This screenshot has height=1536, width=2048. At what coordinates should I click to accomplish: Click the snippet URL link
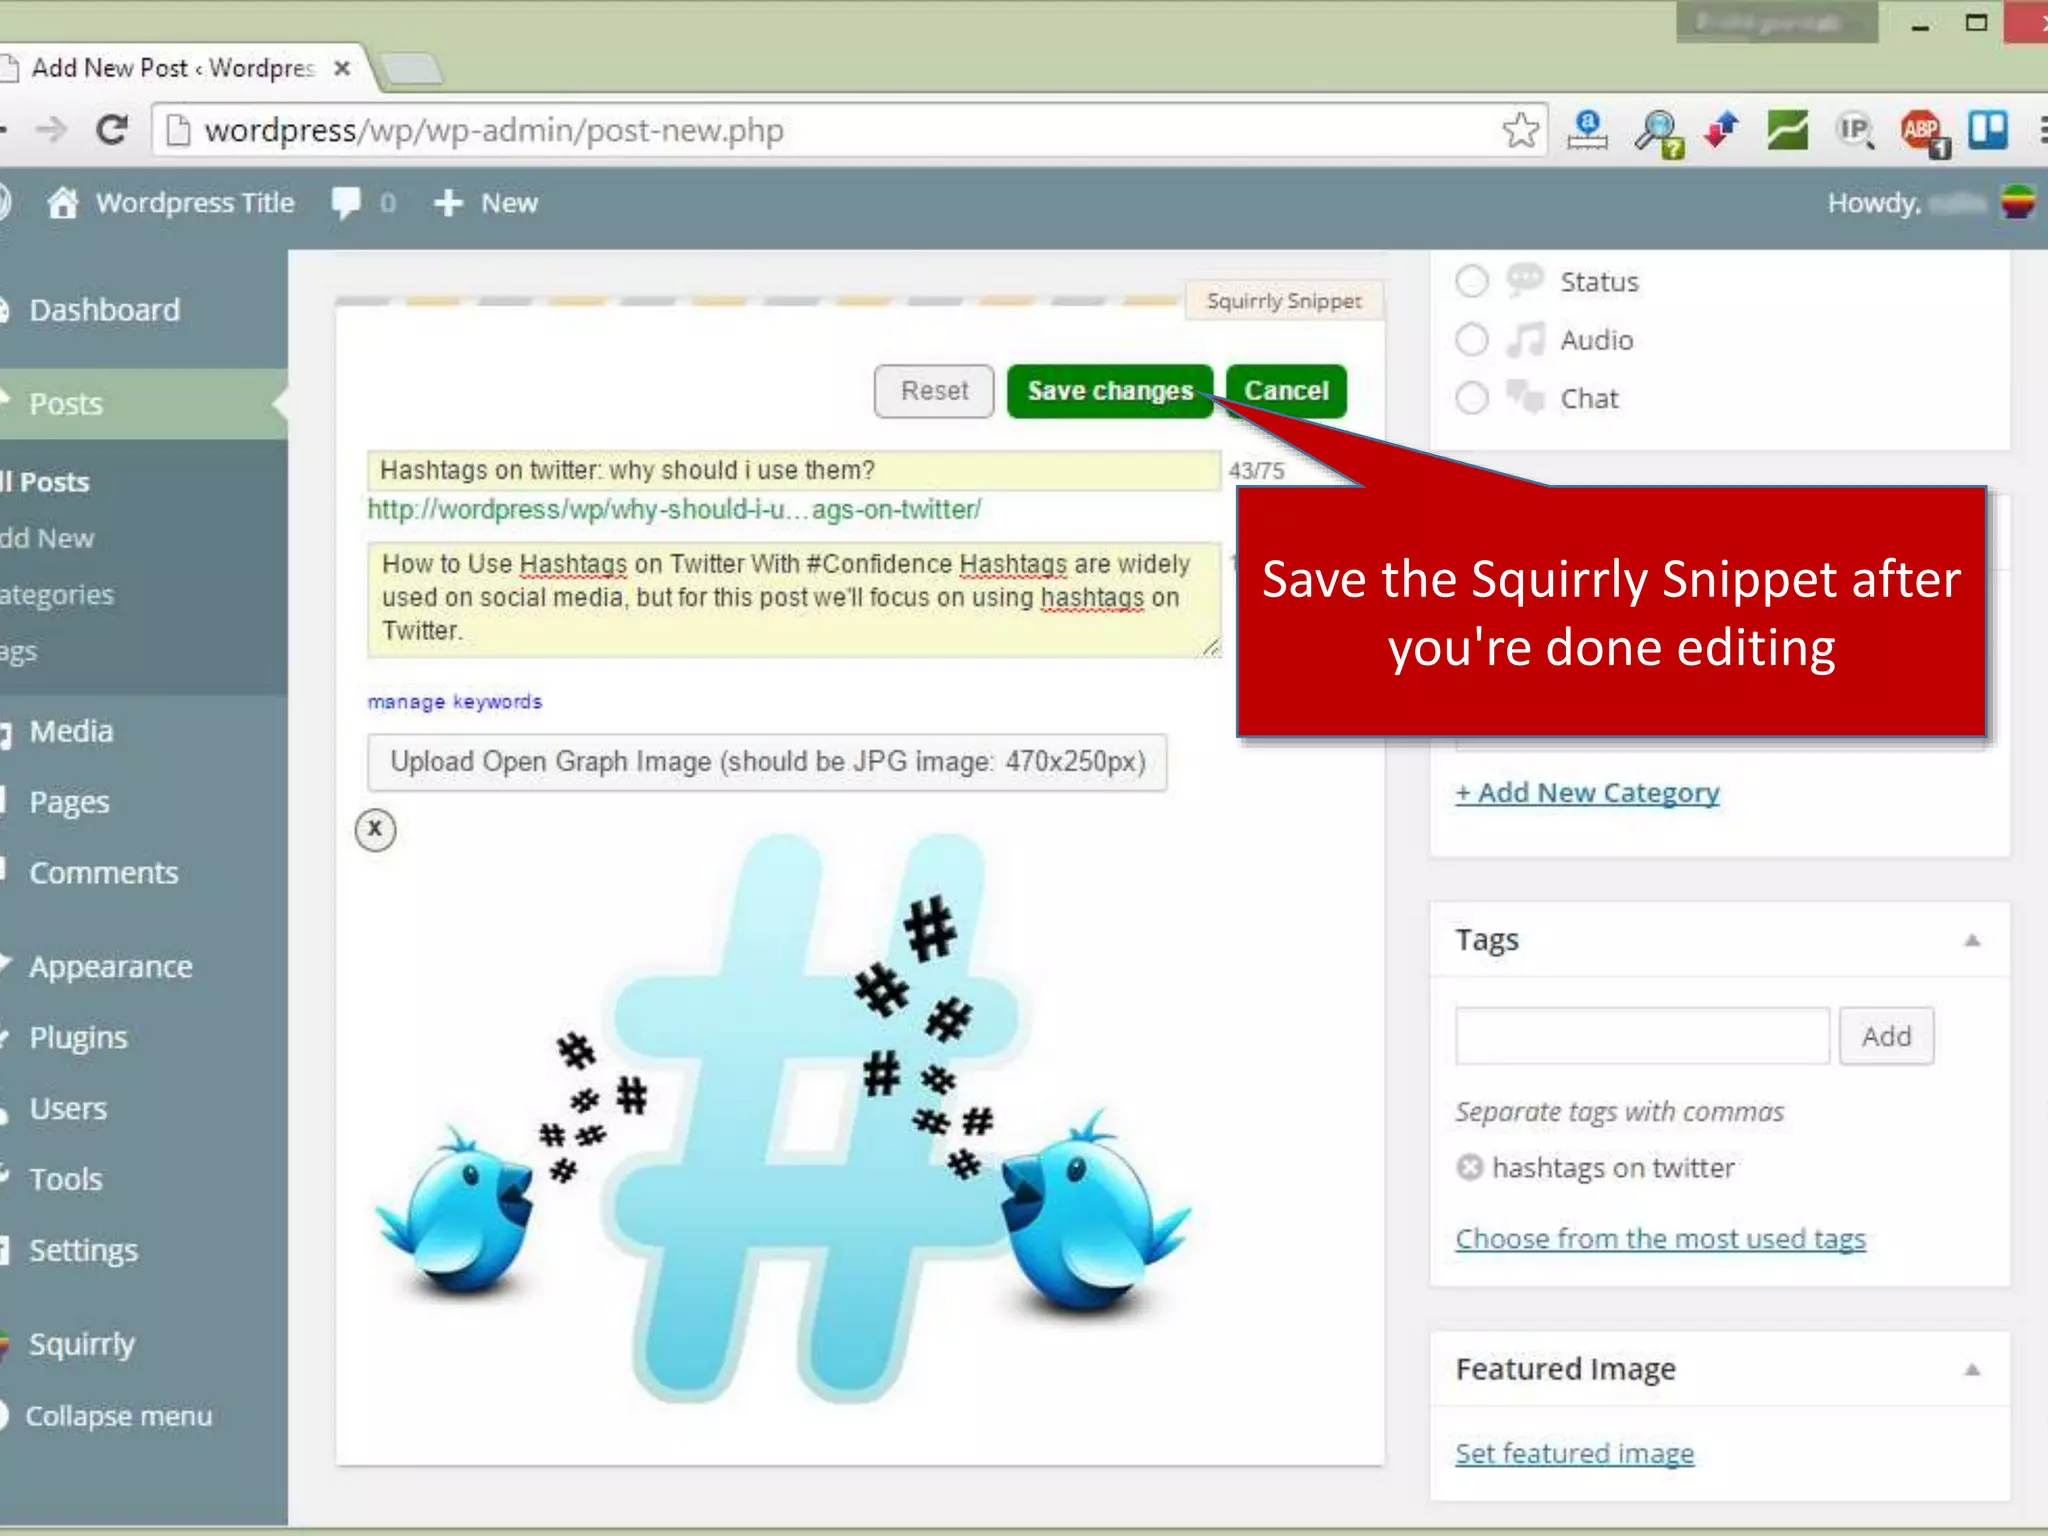pyautogui.click(x=674, y=510)
